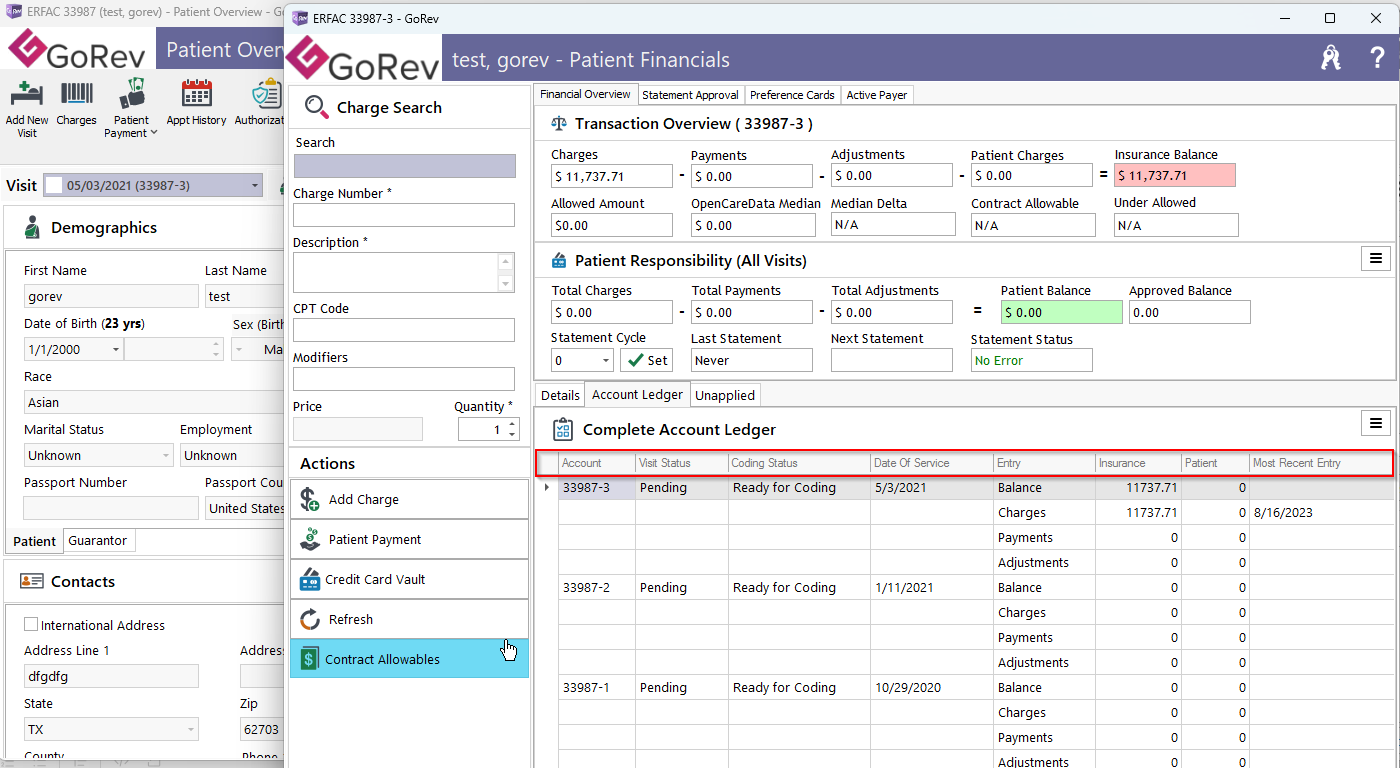The image size is (1400, 768).
Task: Toggle checkbox beside Visit dropdown
Action: click(x=52, y=185)
